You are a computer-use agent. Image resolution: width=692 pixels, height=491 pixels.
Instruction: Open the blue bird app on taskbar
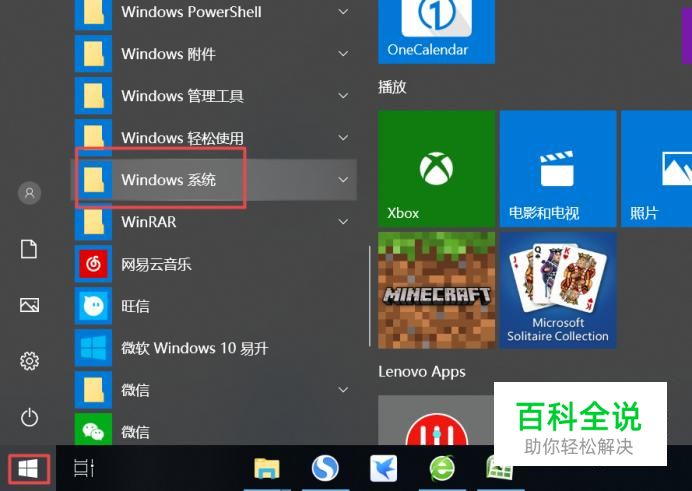tap(384, 469)
